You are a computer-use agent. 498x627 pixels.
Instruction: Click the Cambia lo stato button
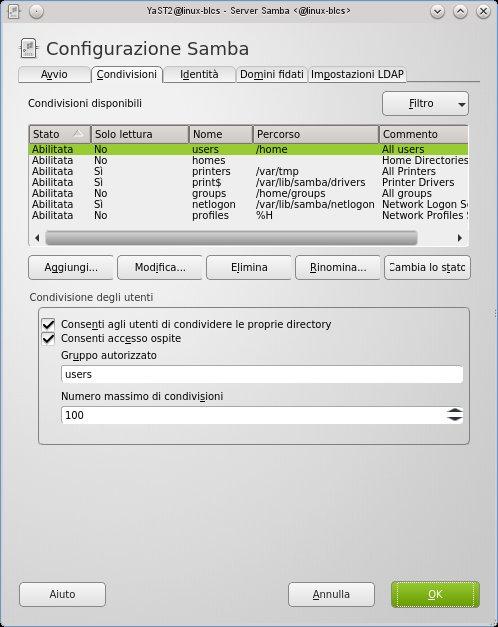tap(427, 268)
